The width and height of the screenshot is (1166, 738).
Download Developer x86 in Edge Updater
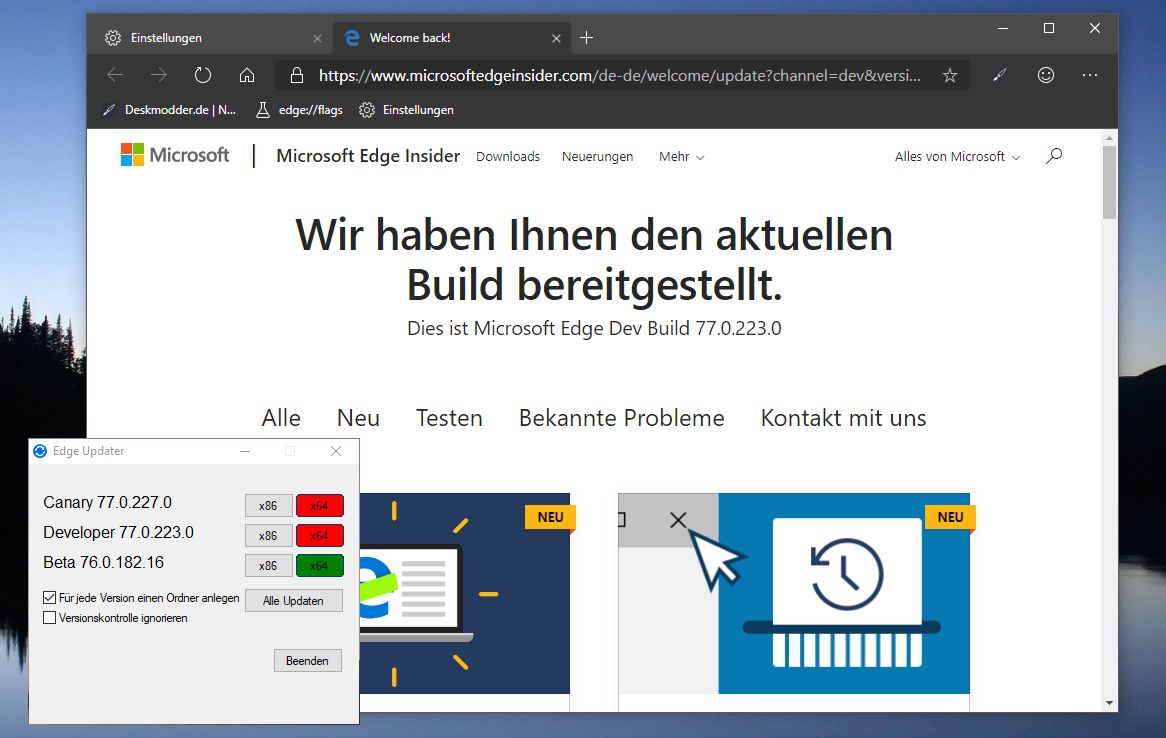click(268, 536)
